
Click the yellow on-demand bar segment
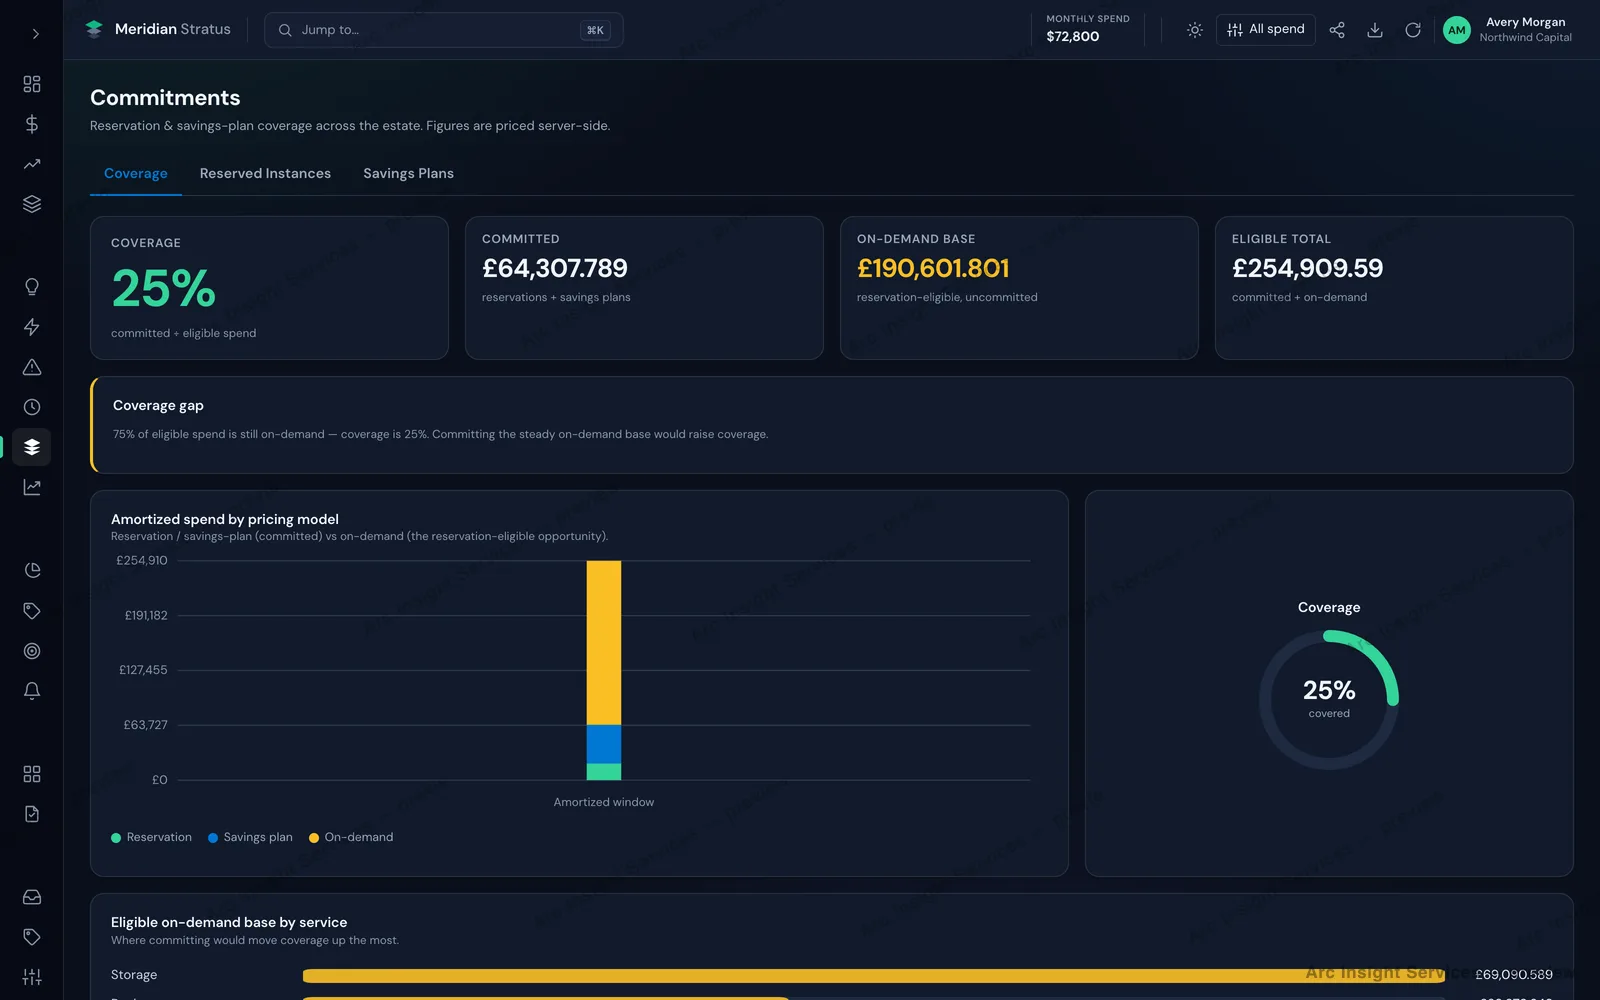click(x=604, y=643)
